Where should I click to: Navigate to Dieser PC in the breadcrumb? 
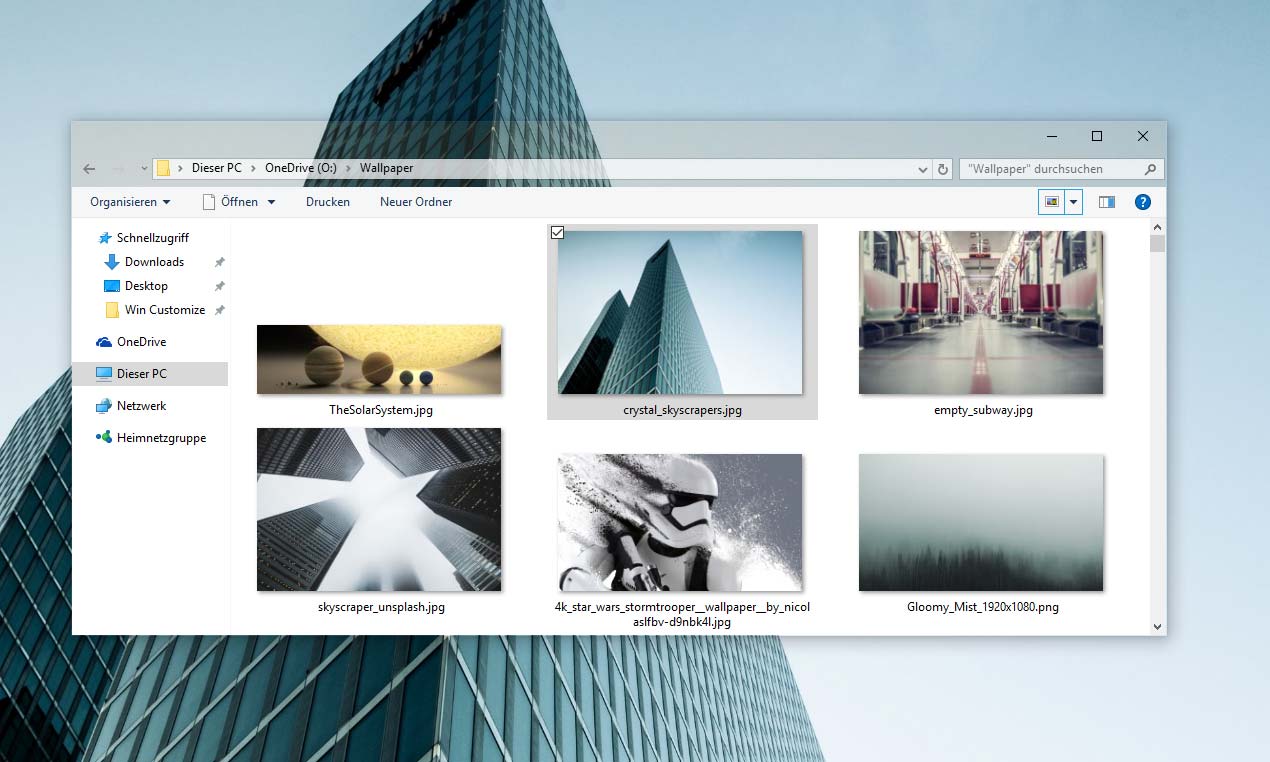coord(216,168)
